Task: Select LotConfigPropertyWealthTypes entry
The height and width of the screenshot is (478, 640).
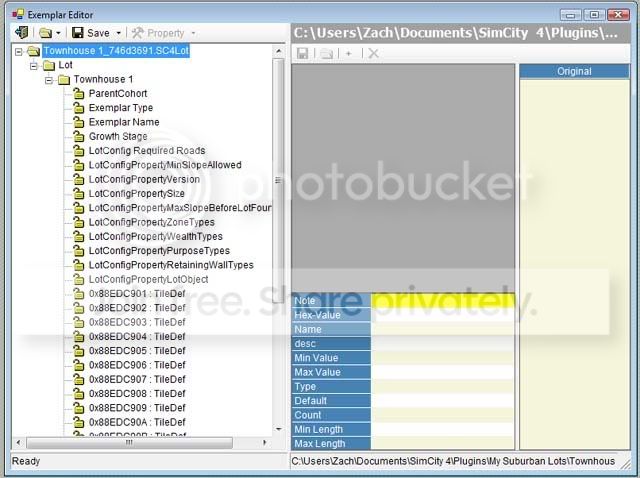Action: [x=156, y=236]
